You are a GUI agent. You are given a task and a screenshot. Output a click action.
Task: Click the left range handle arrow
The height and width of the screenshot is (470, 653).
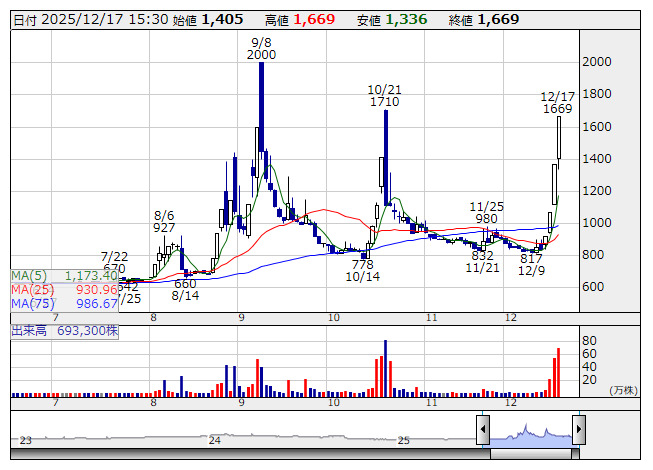[482, 432]
